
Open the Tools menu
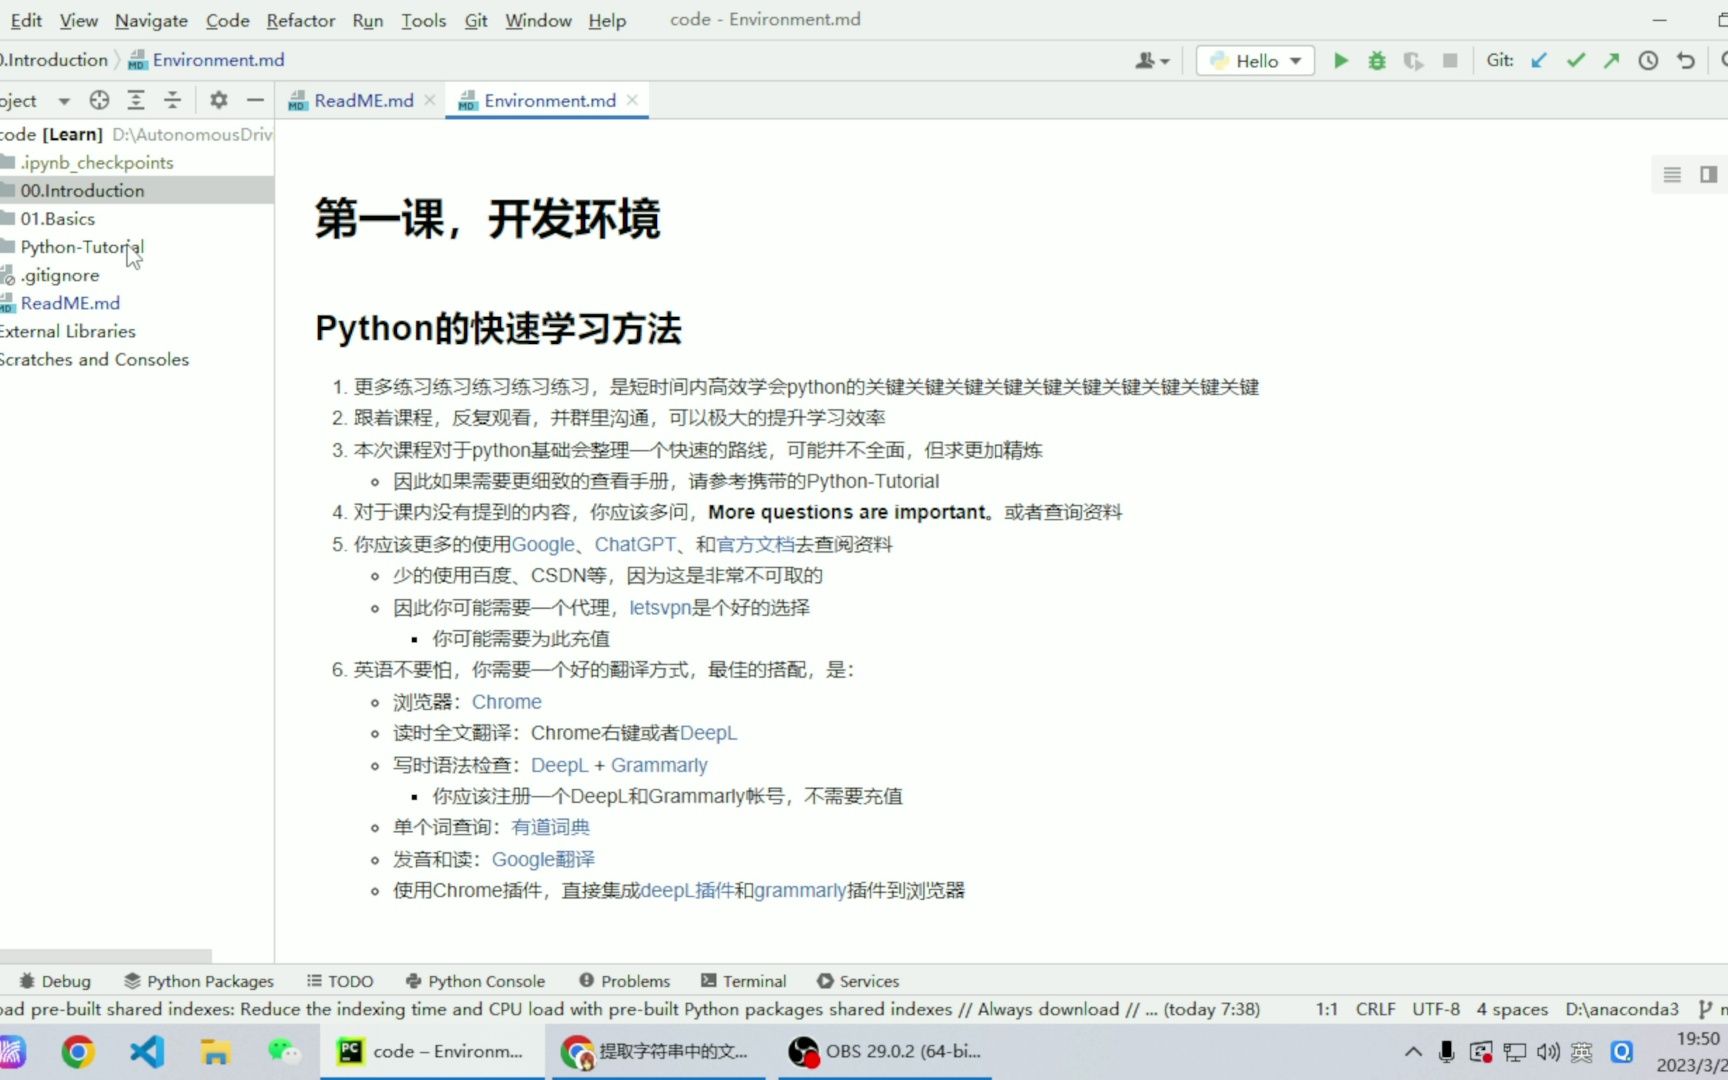click(x=424, y=20)
